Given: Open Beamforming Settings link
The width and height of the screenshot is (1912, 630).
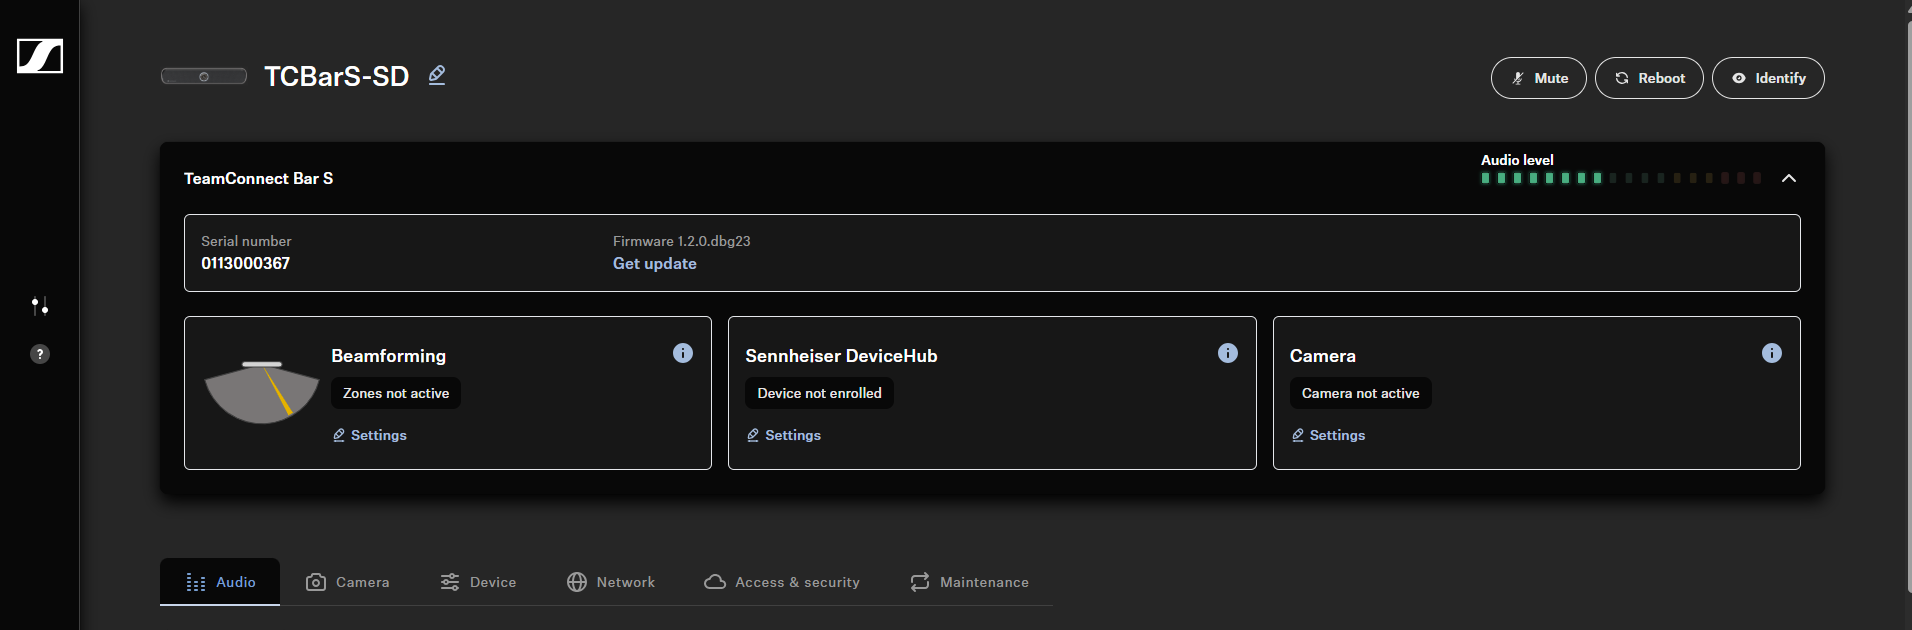Looking at the screenshot, I should tap(370, 435).
